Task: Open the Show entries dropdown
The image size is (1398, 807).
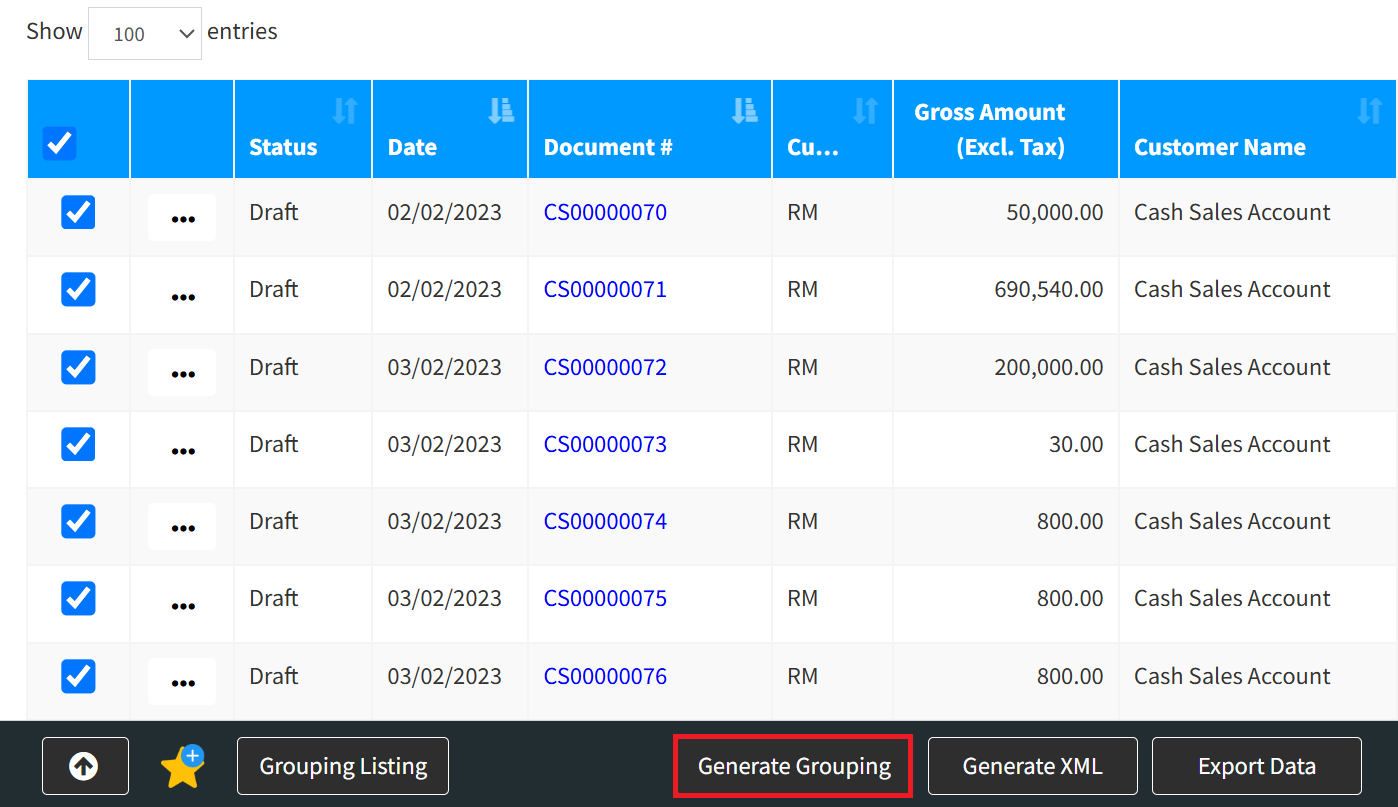Action: (x=145, y=33)
